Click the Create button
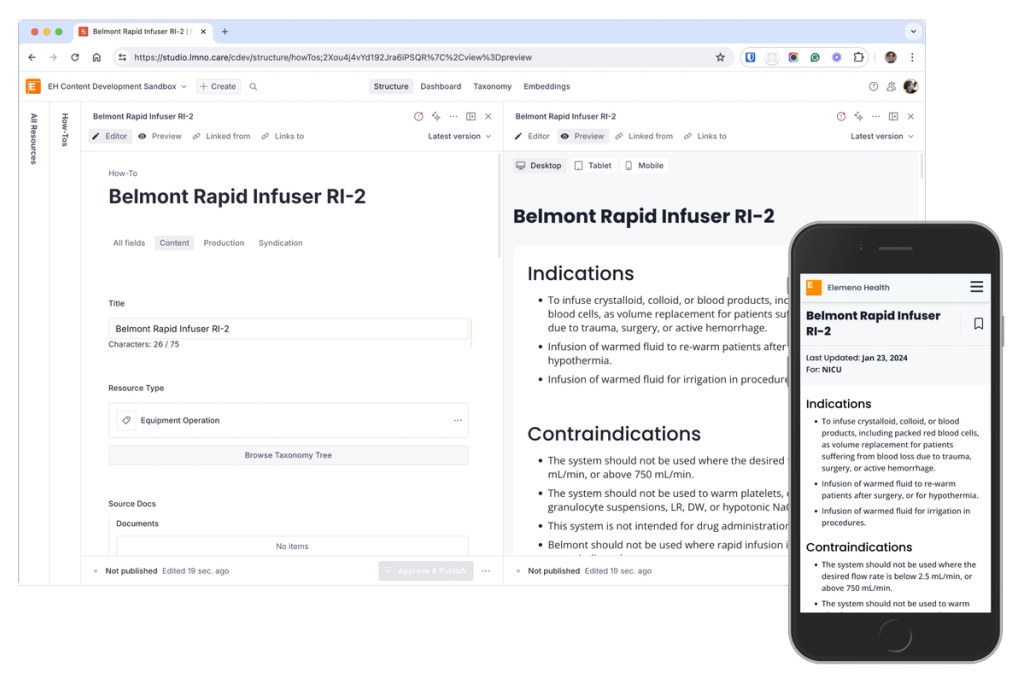The height and width of the screenshot is (684, 1024). 218,86
